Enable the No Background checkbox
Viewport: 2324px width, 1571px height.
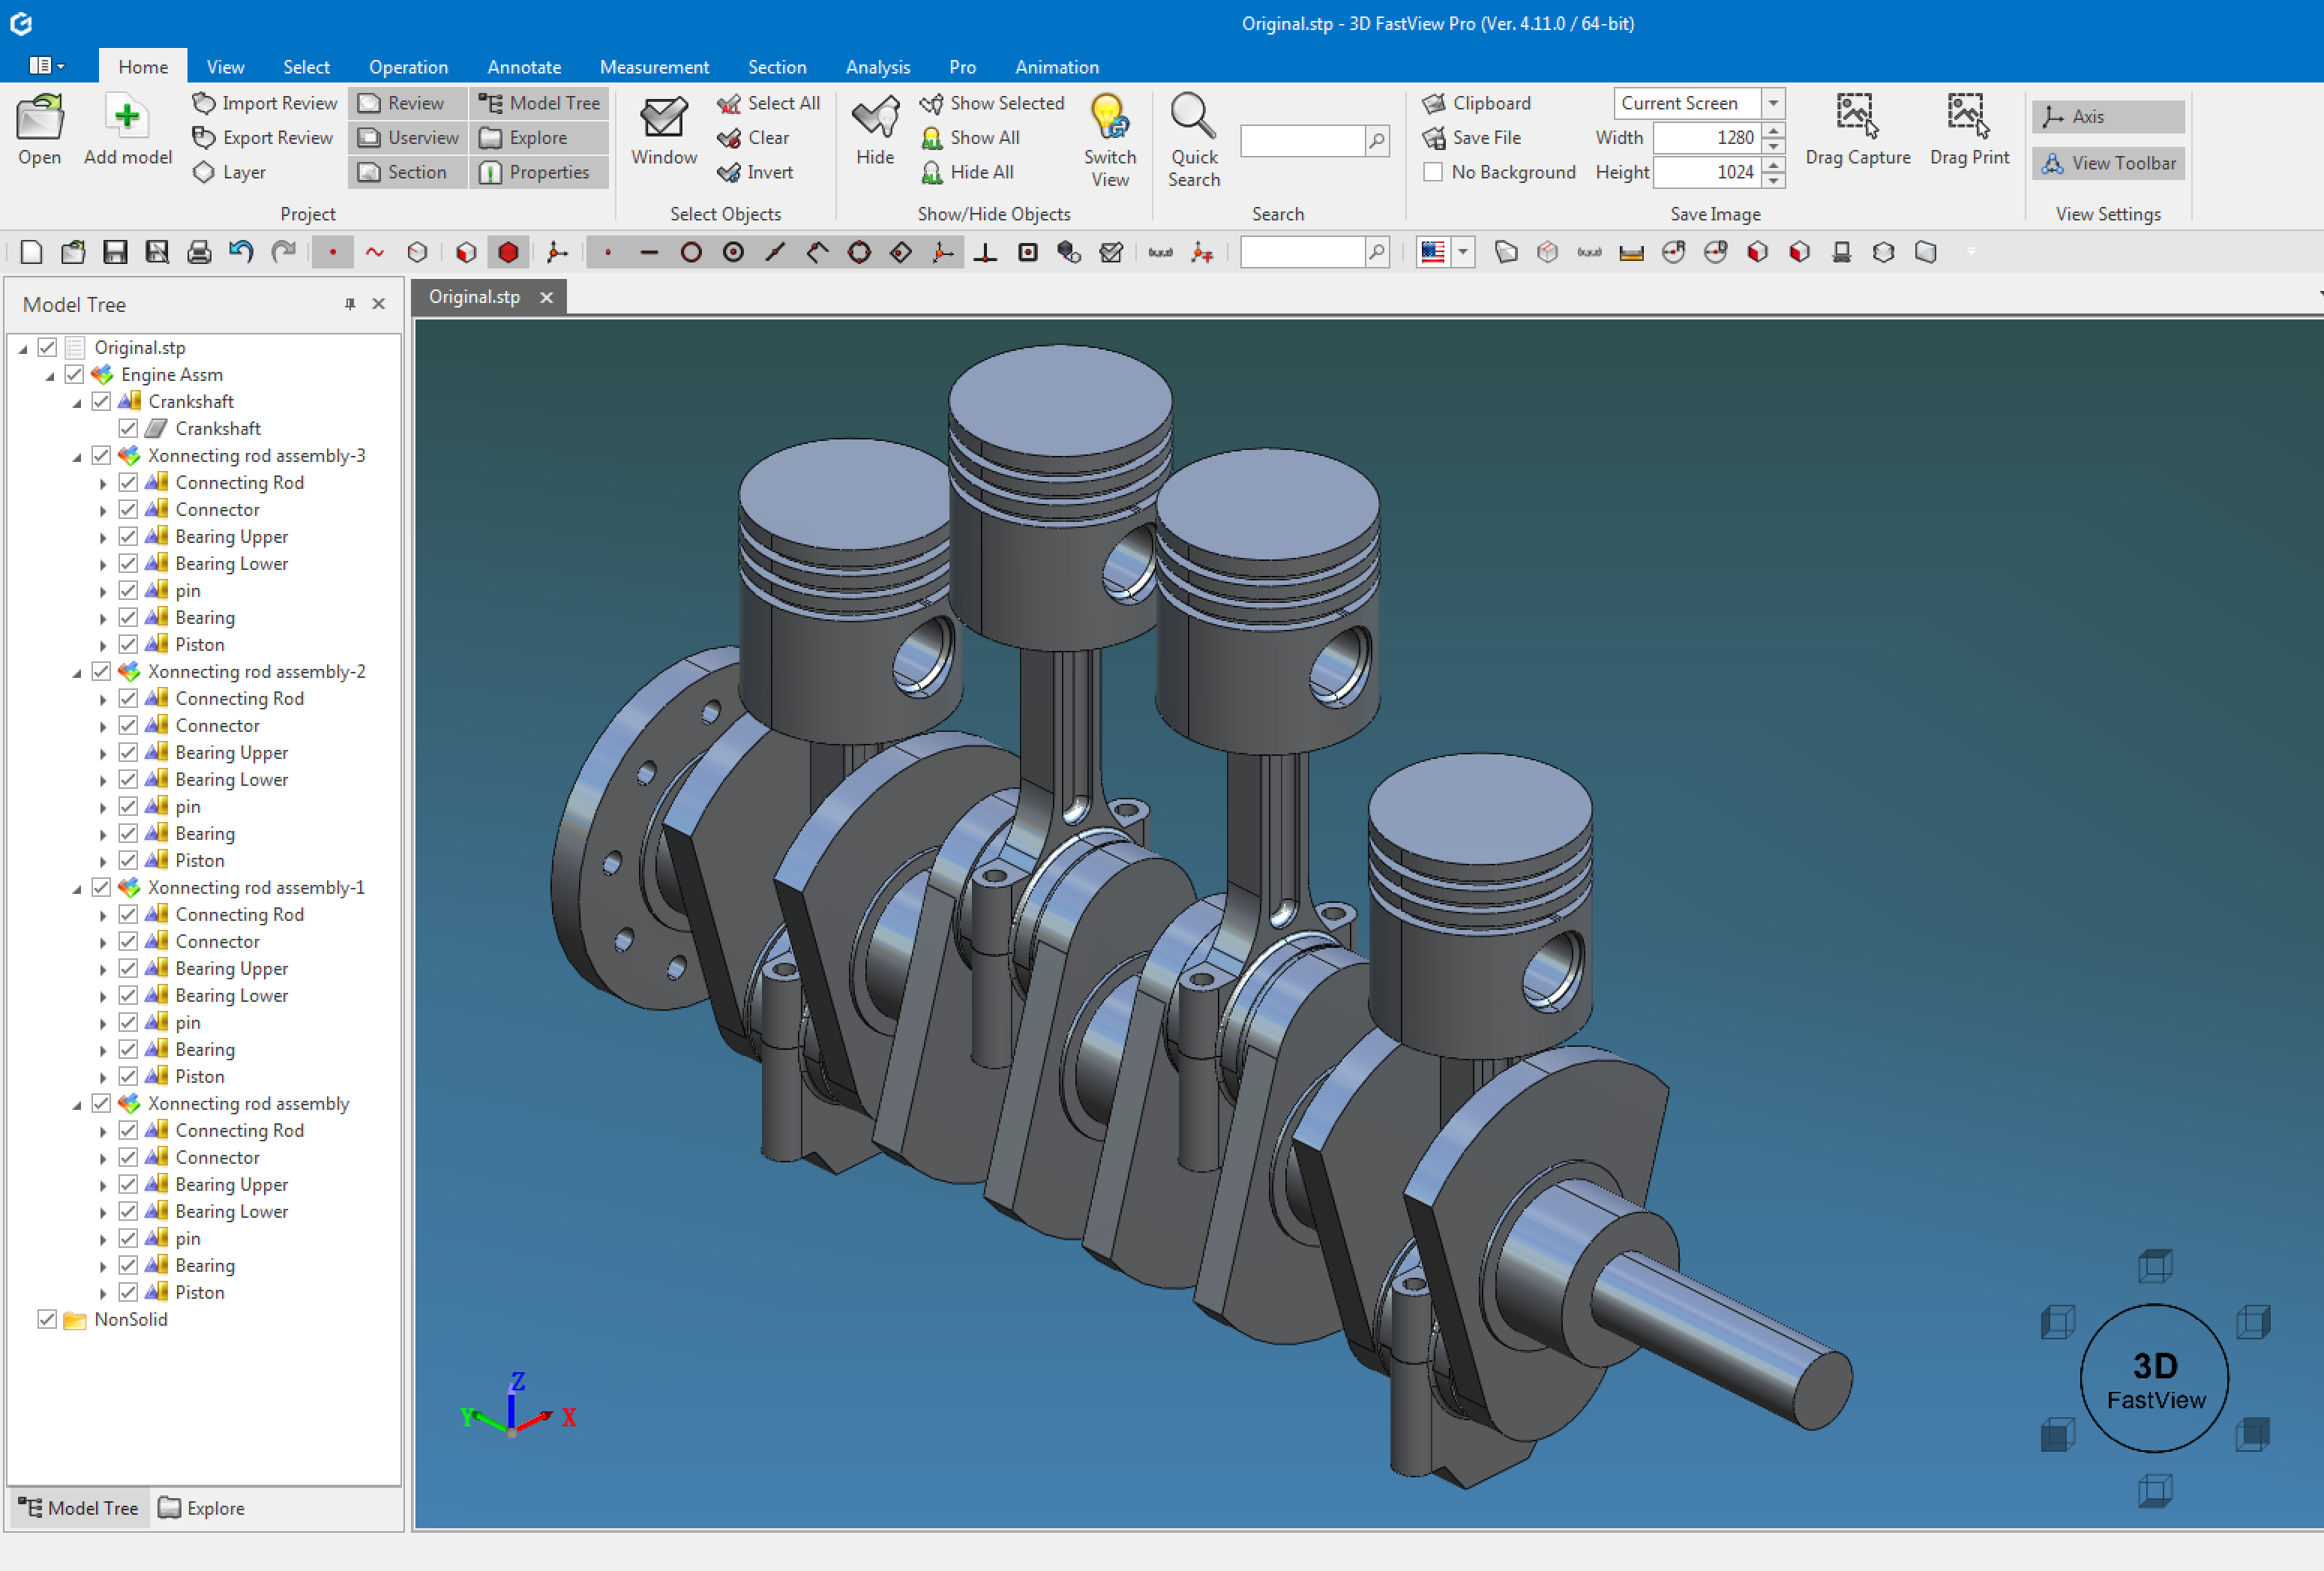pyautogui.click(x=1433, y=172)
